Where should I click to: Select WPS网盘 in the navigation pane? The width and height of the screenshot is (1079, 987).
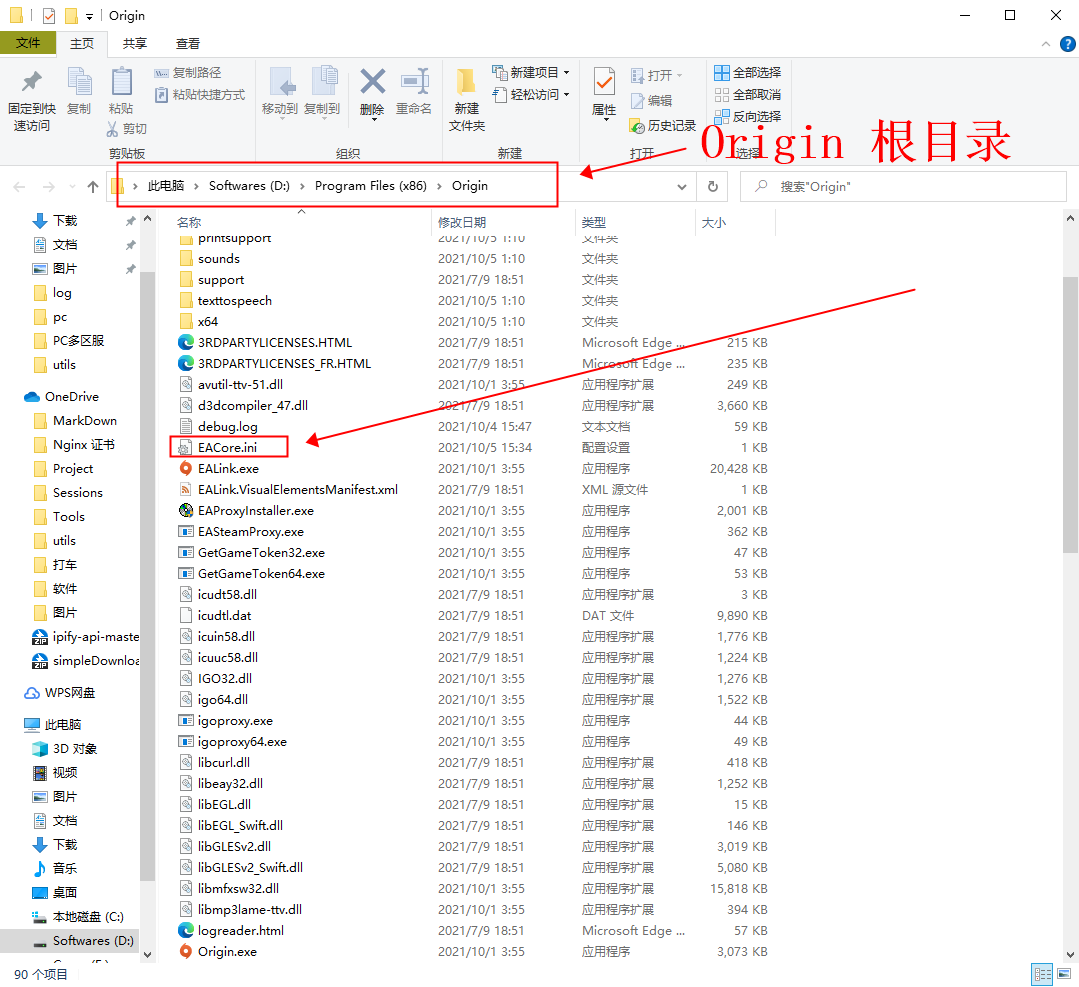point(70,692)
